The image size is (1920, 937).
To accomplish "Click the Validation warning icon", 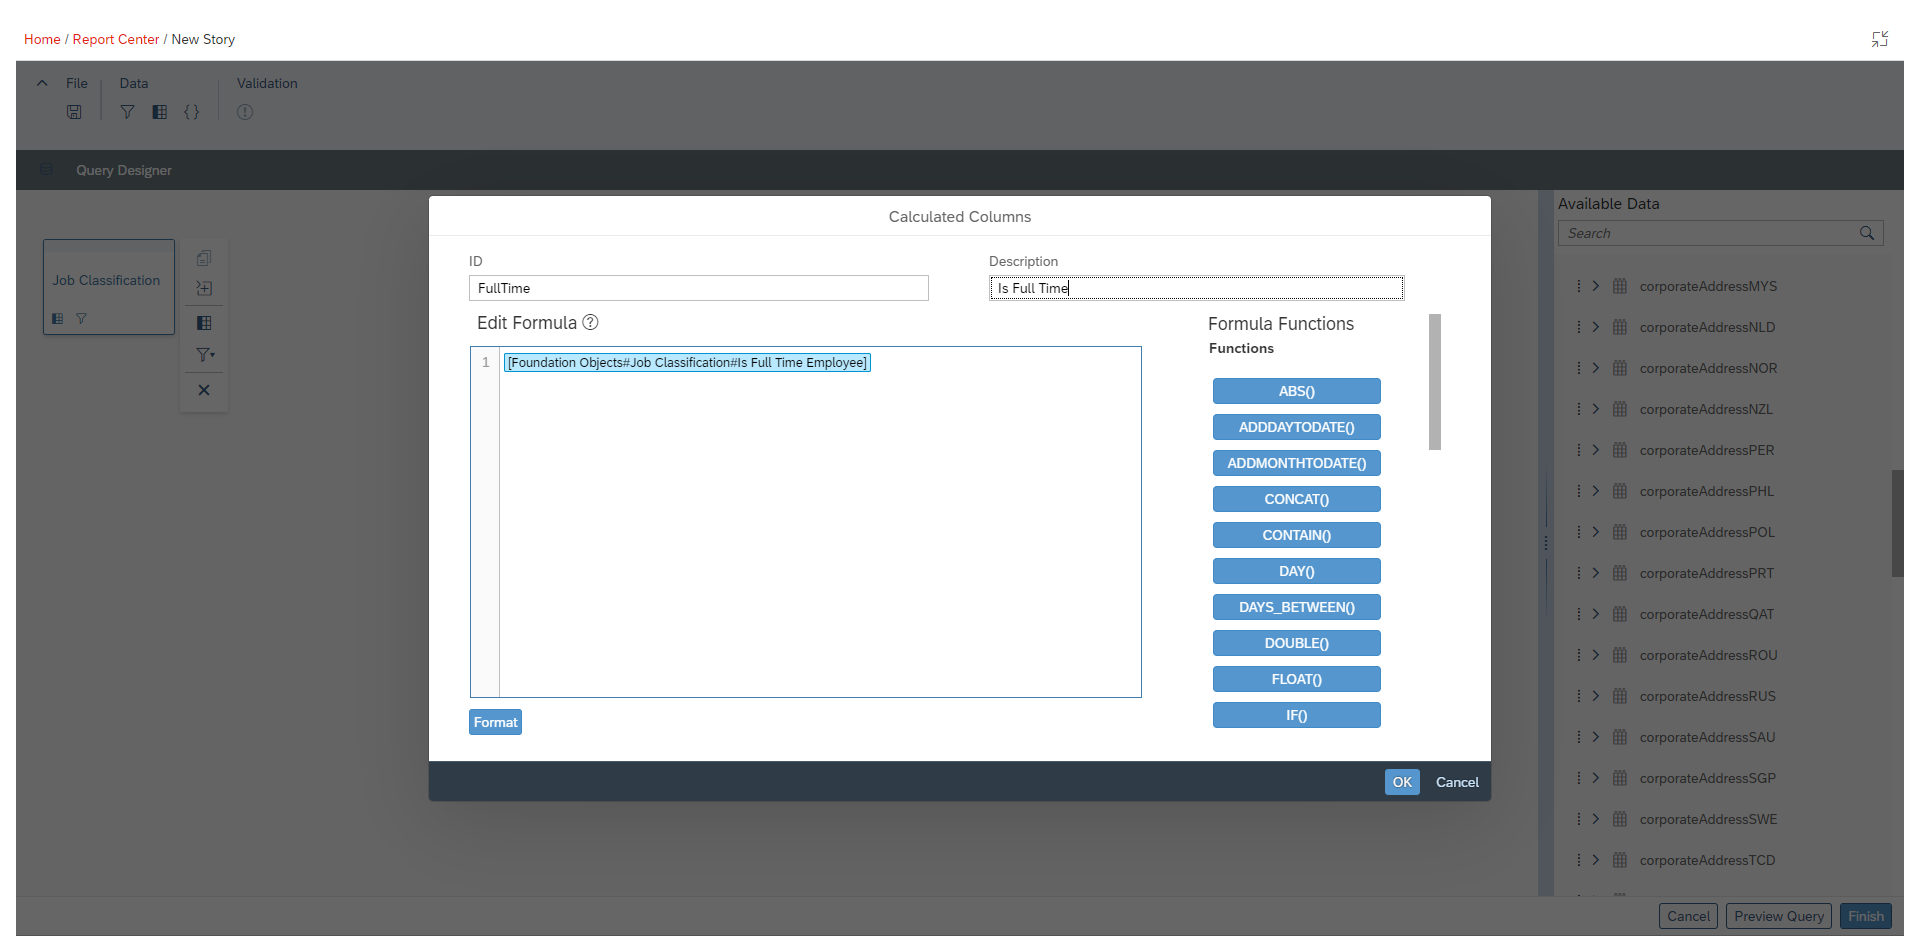I will [x=245, y=112].
